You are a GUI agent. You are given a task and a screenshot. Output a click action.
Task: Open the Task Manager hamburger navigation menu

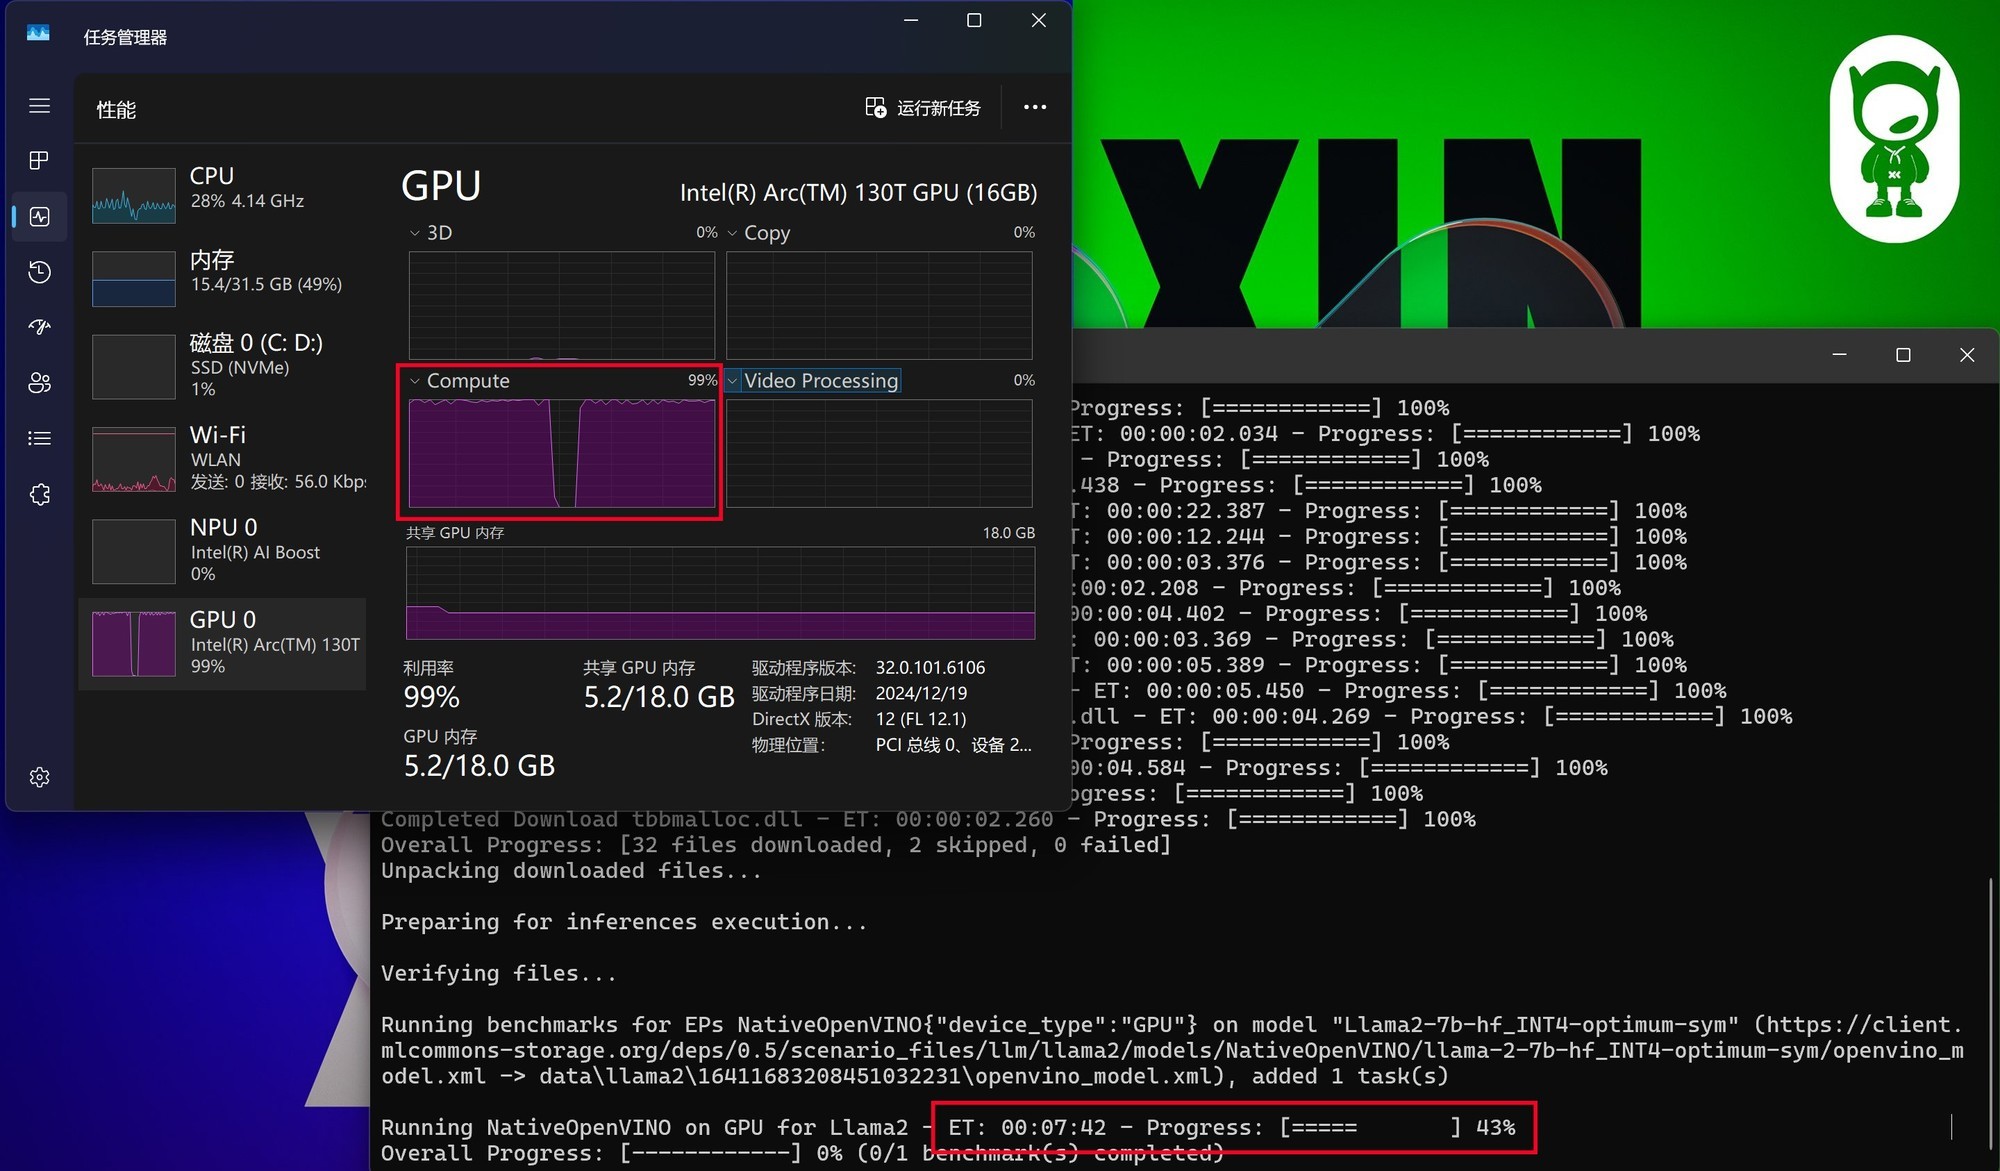pyautogui.click(x=39, y=106)
